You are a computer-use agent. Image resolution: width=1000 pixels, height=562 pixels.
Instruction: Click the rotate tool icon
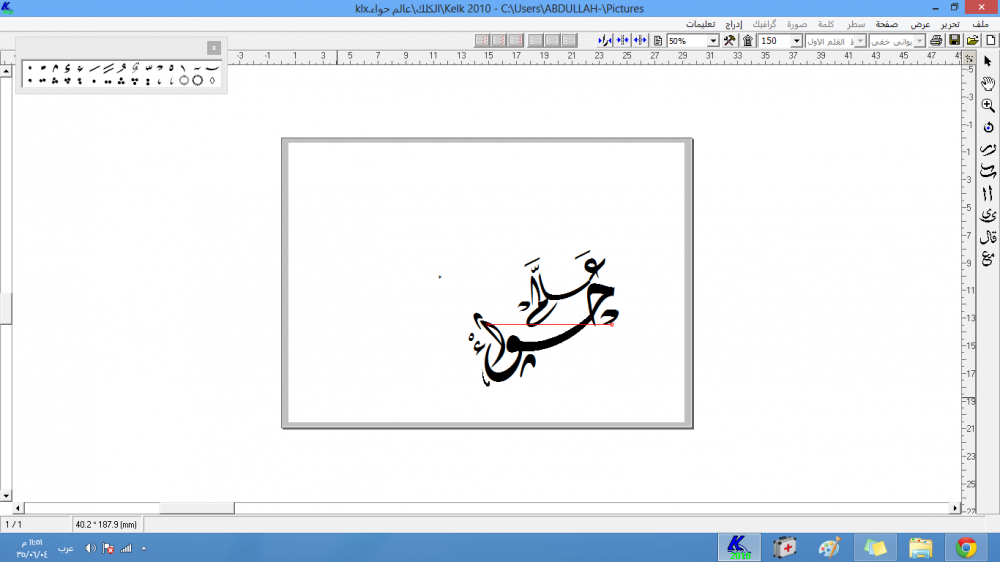988,127
